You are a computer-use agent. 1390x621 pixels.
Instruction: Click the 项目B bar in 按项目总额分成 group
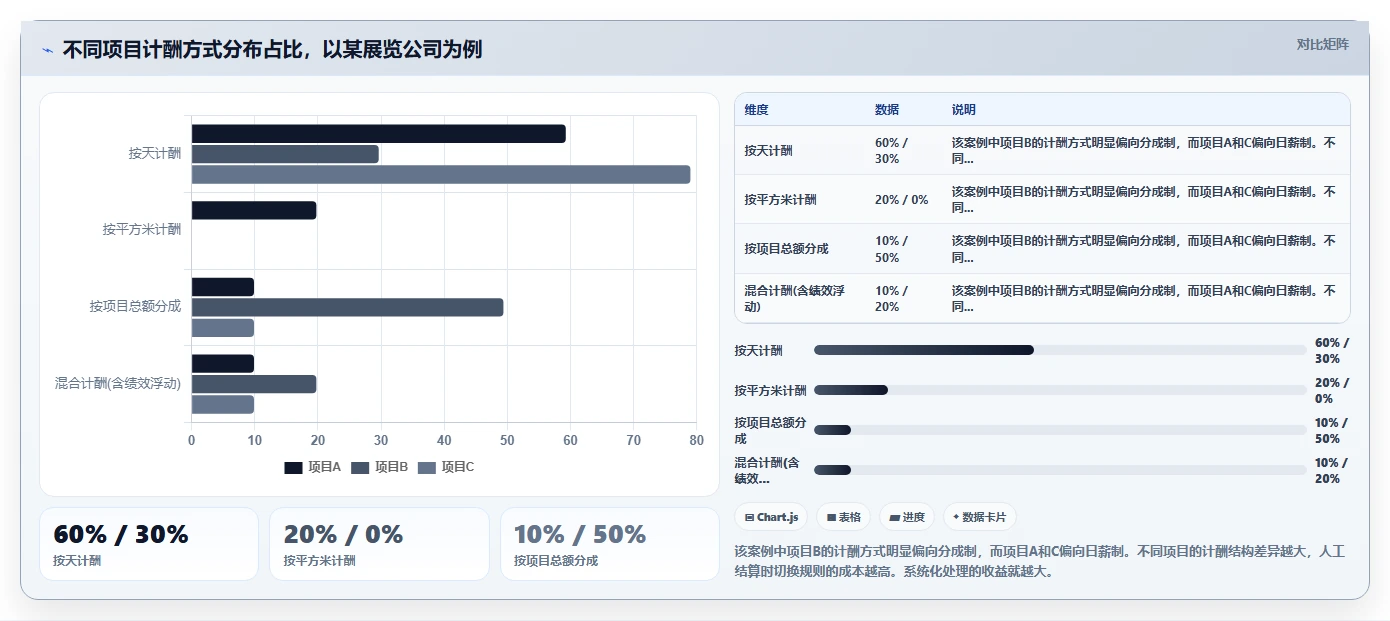(x=347, y=307)
